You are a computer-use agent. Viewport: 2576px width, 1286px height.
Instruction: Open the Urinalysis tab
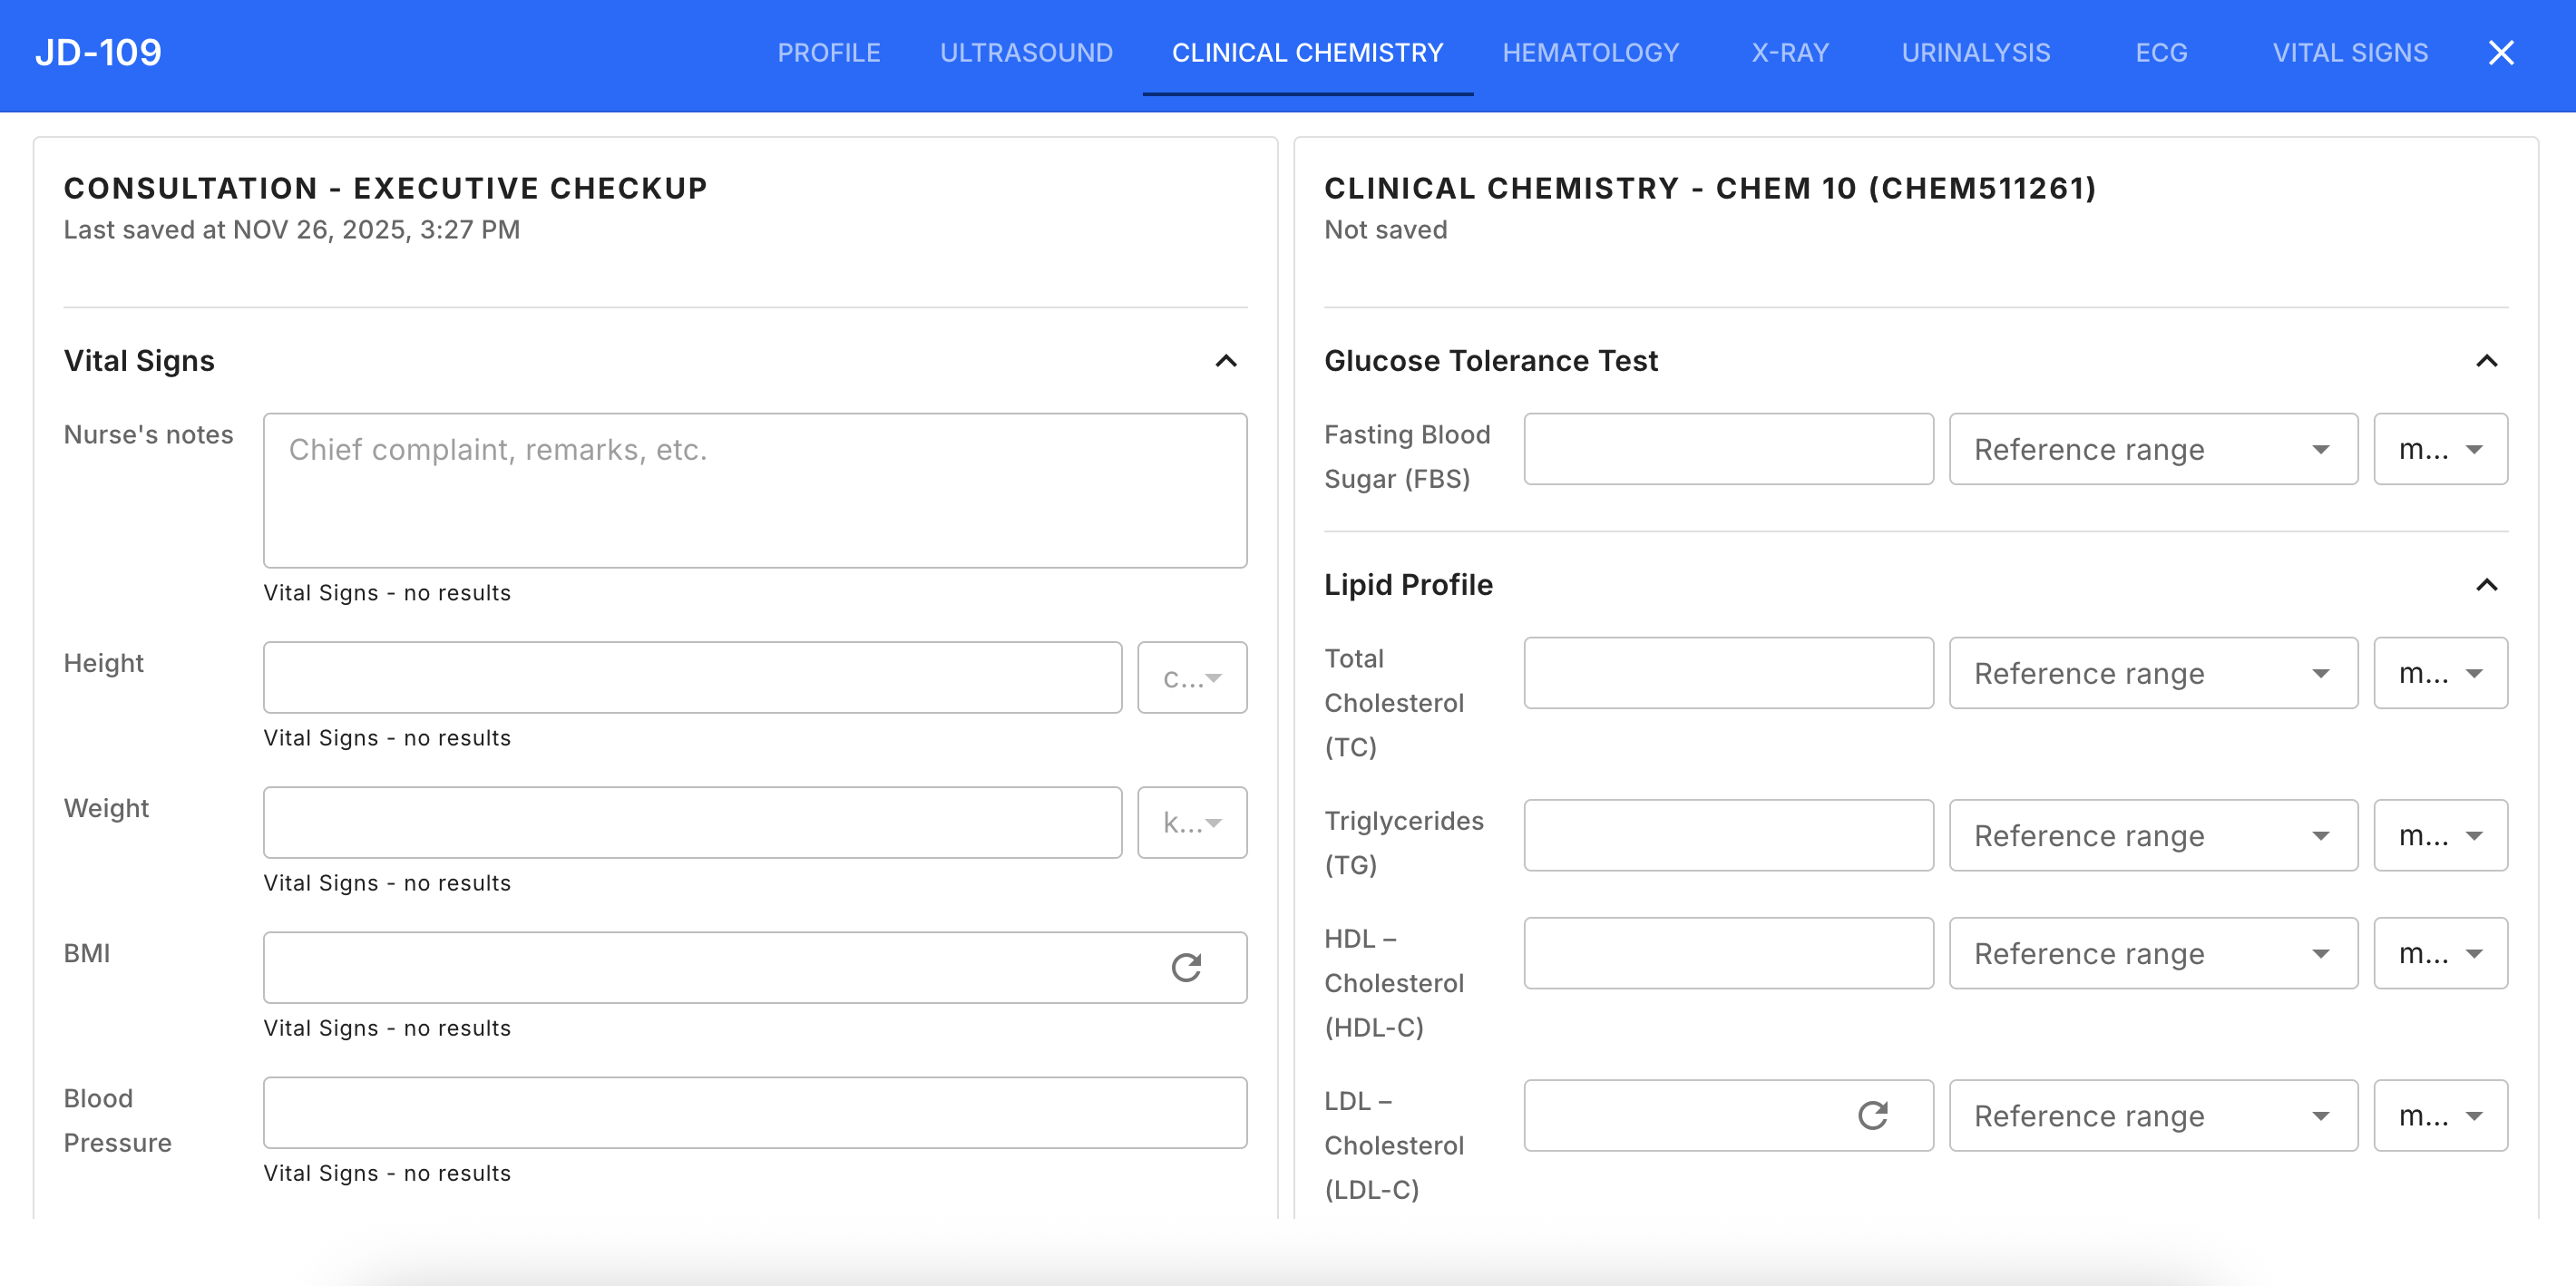tap(1975, 53)
